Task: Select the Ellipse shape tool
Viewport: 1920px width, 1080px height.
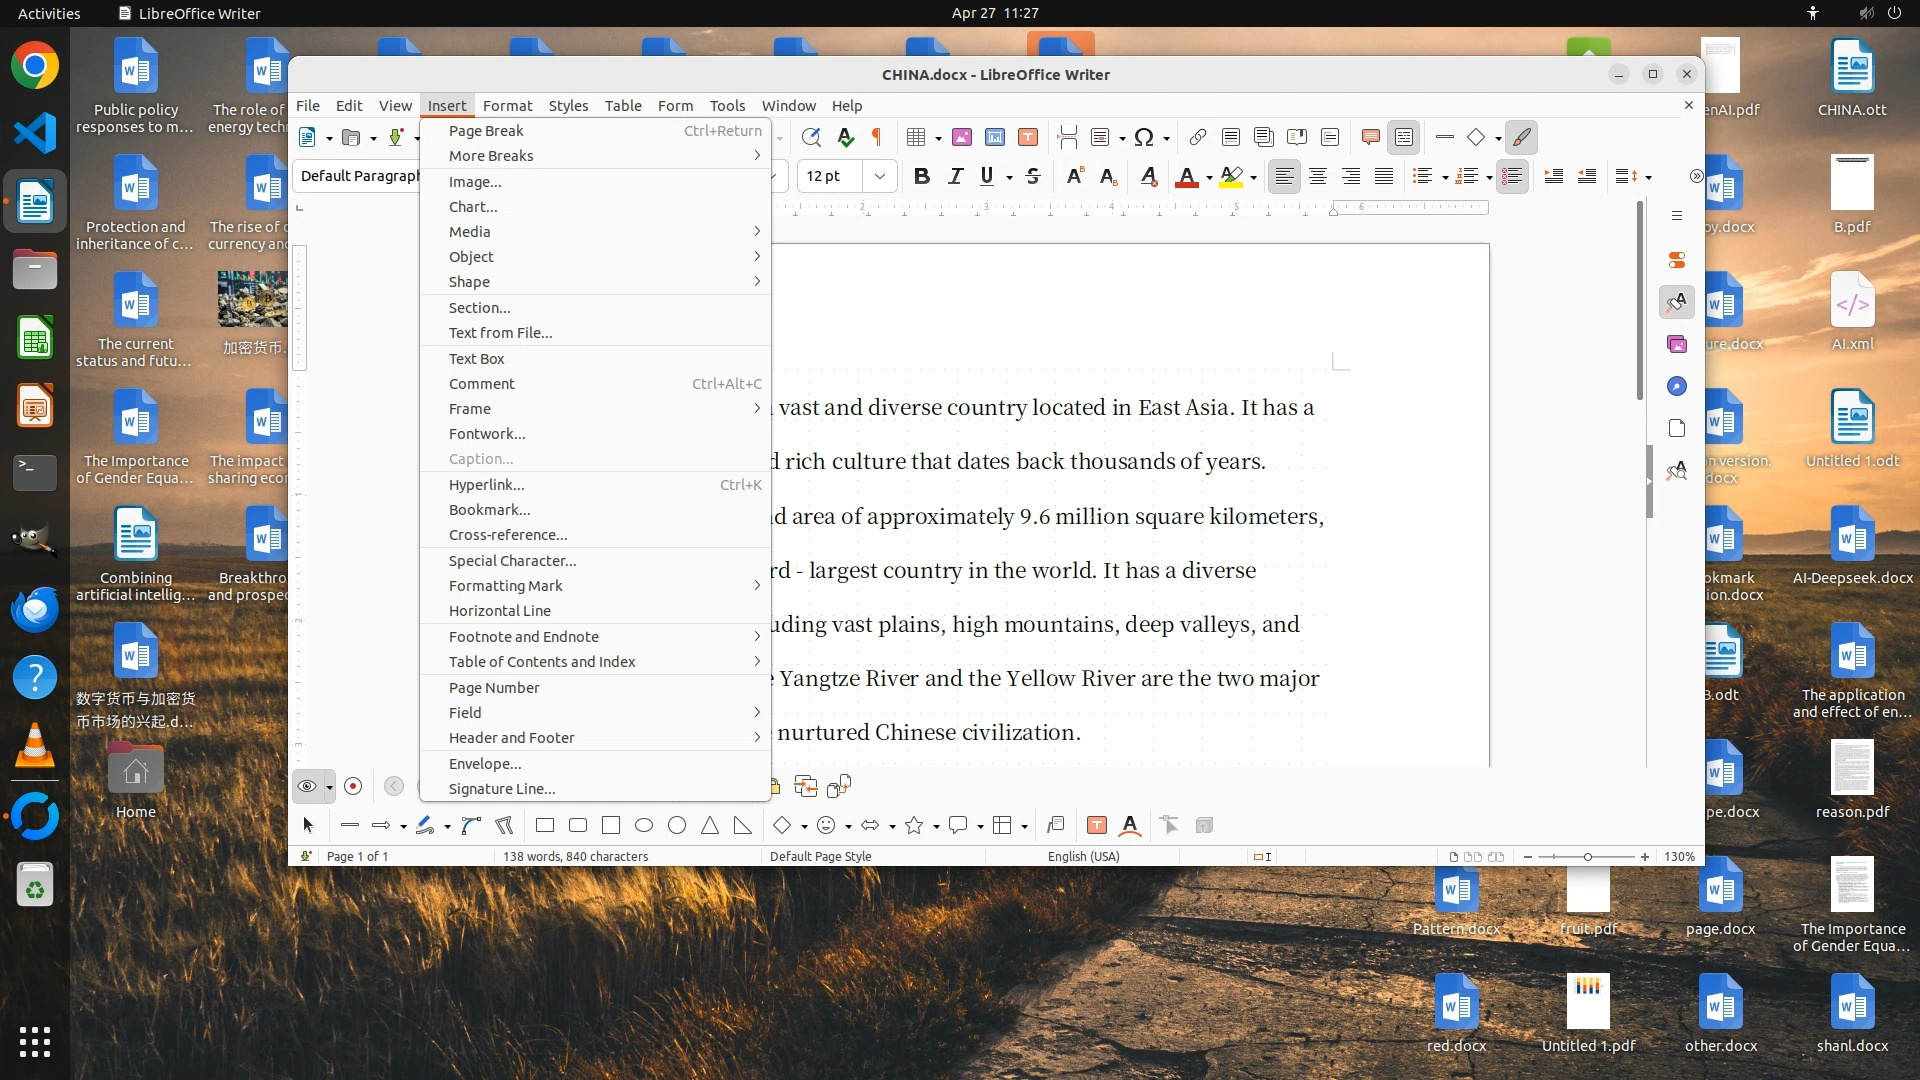Action: click(644, 826)
